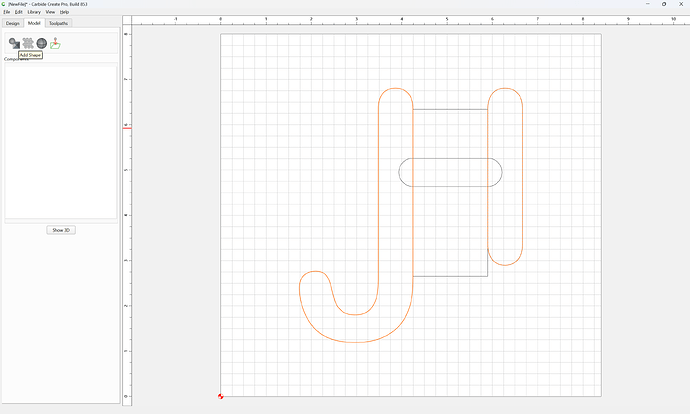Select the Model tab
The width and height of the screenshot is (690, 414).
point(34,23)
